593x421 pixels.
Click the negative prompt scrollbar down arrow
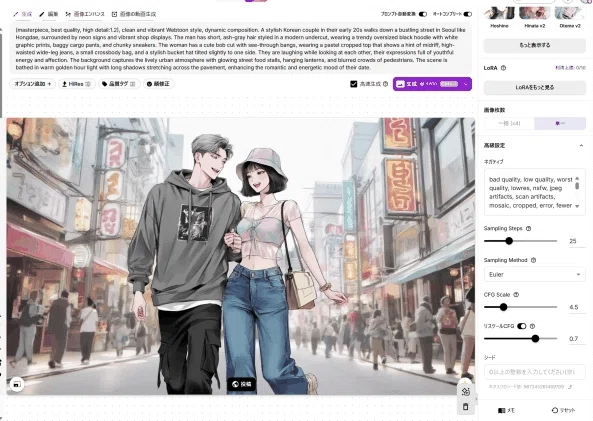point(577,206)
